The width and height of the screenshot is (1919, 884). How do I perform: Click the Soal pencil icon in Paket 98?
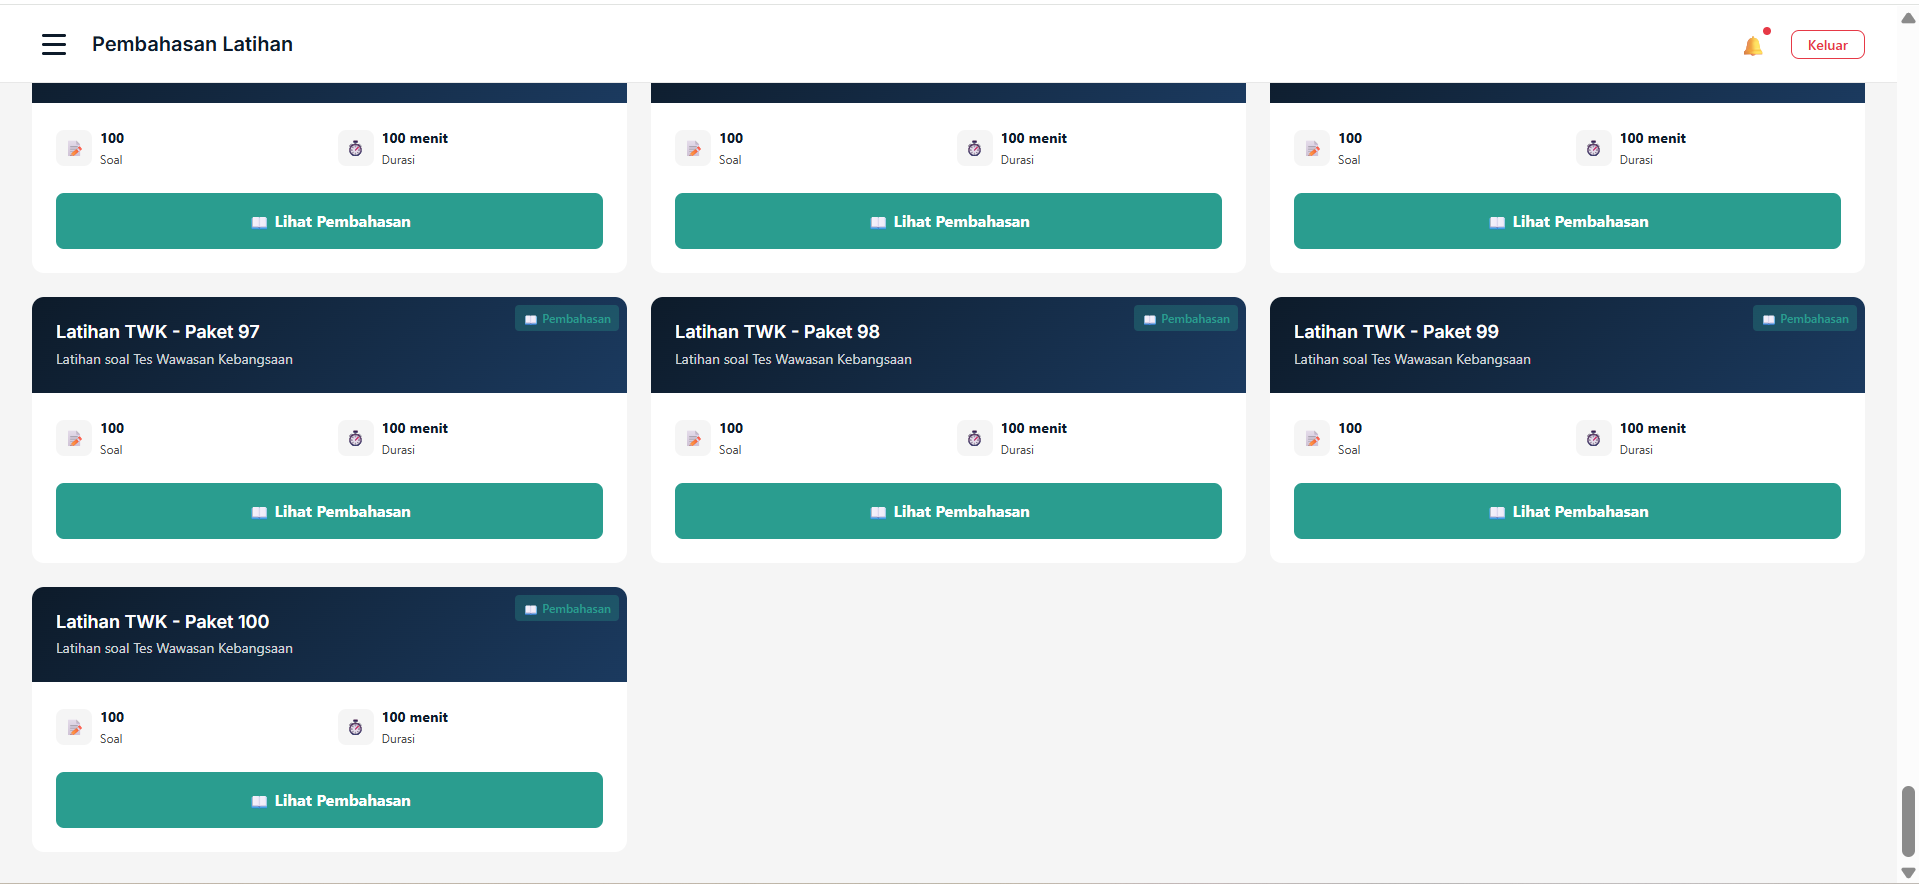pyautogui.click(x=693, y=438)
